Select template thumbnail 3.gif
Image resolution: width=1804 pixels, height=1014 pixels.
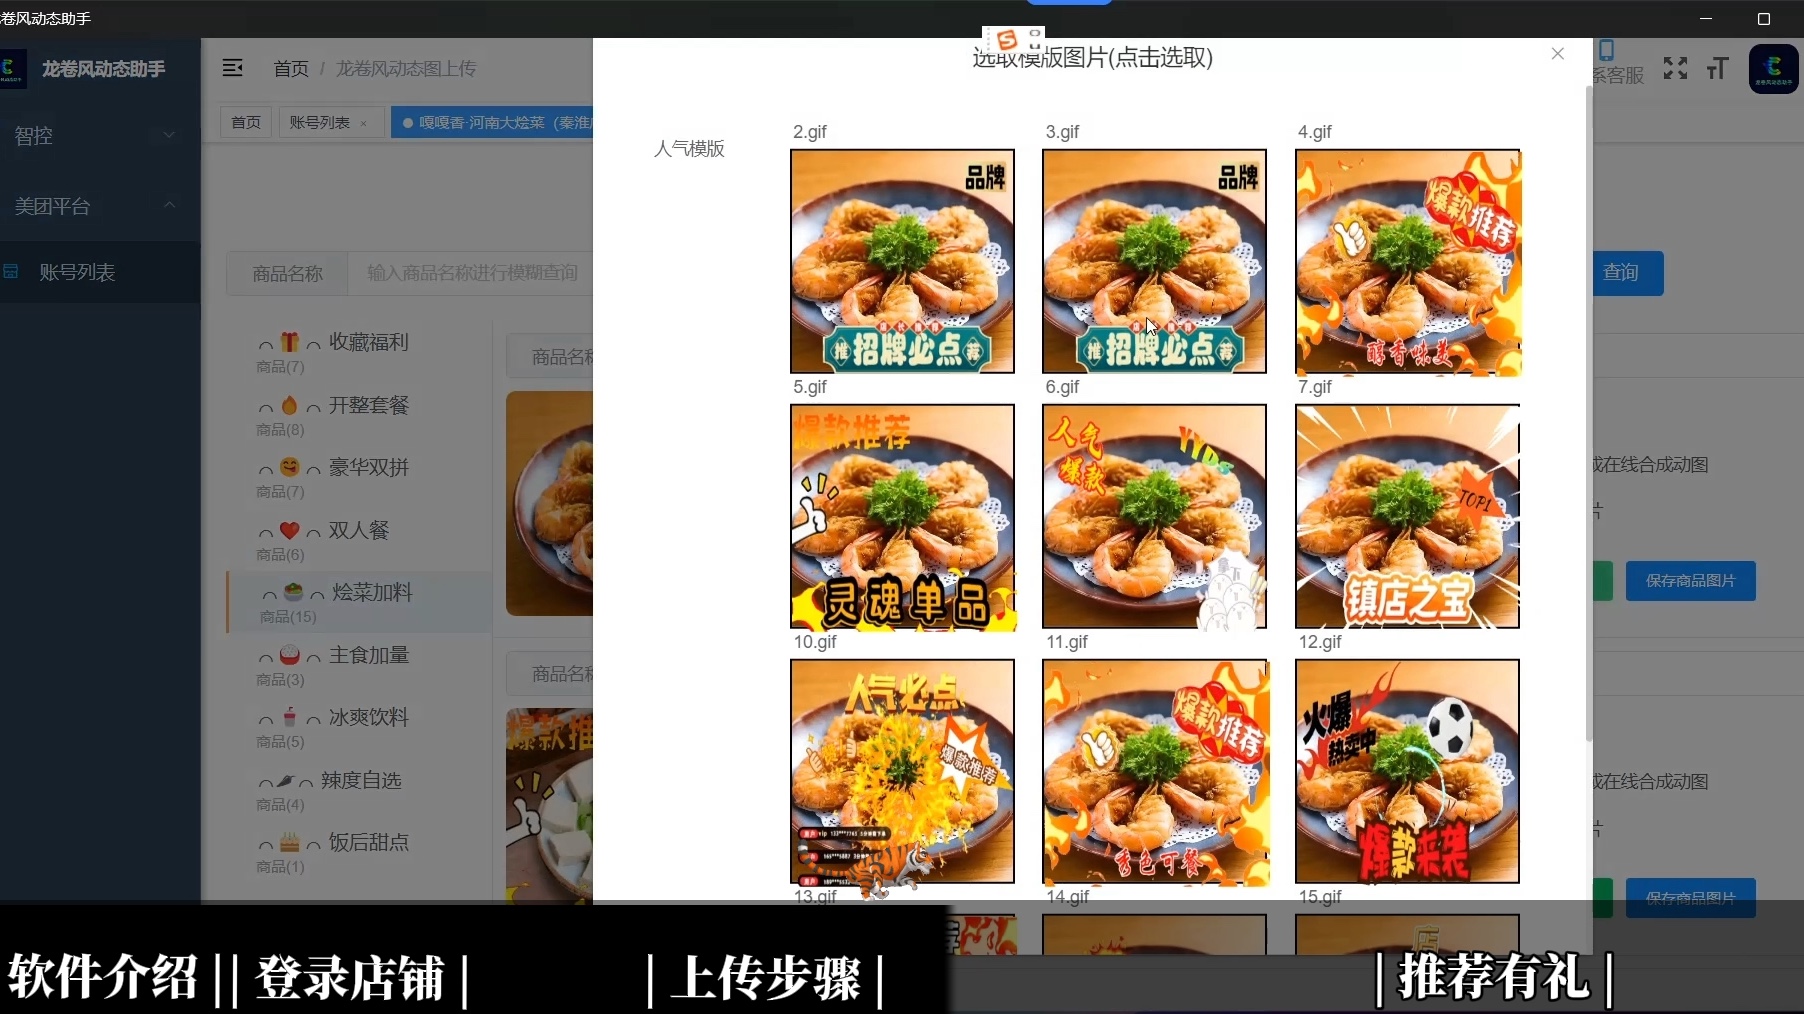(1153, 261)
